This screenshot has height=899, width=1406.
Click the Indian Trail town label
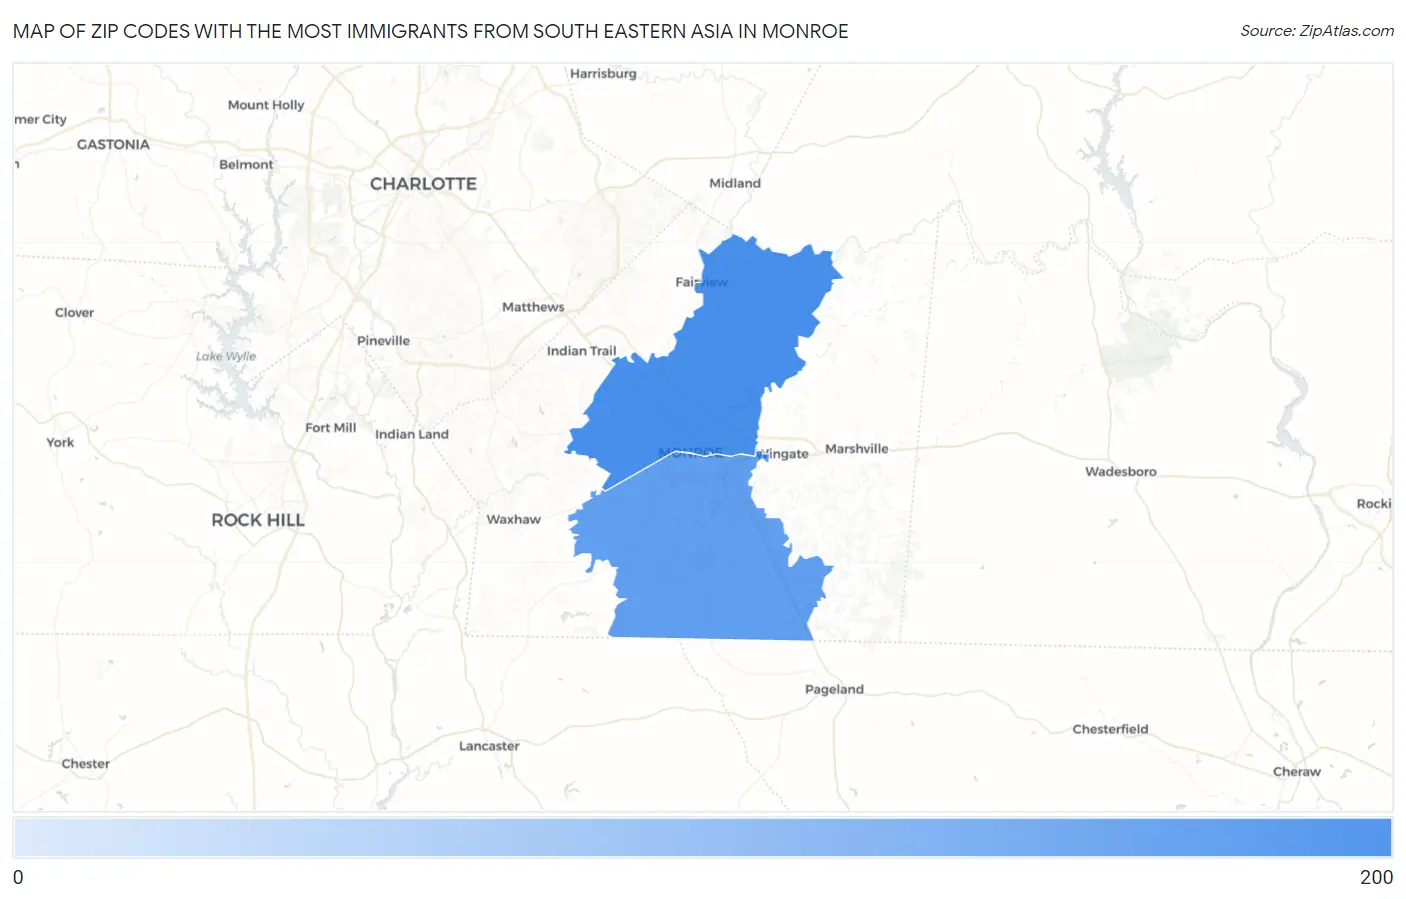coord(581,351)
